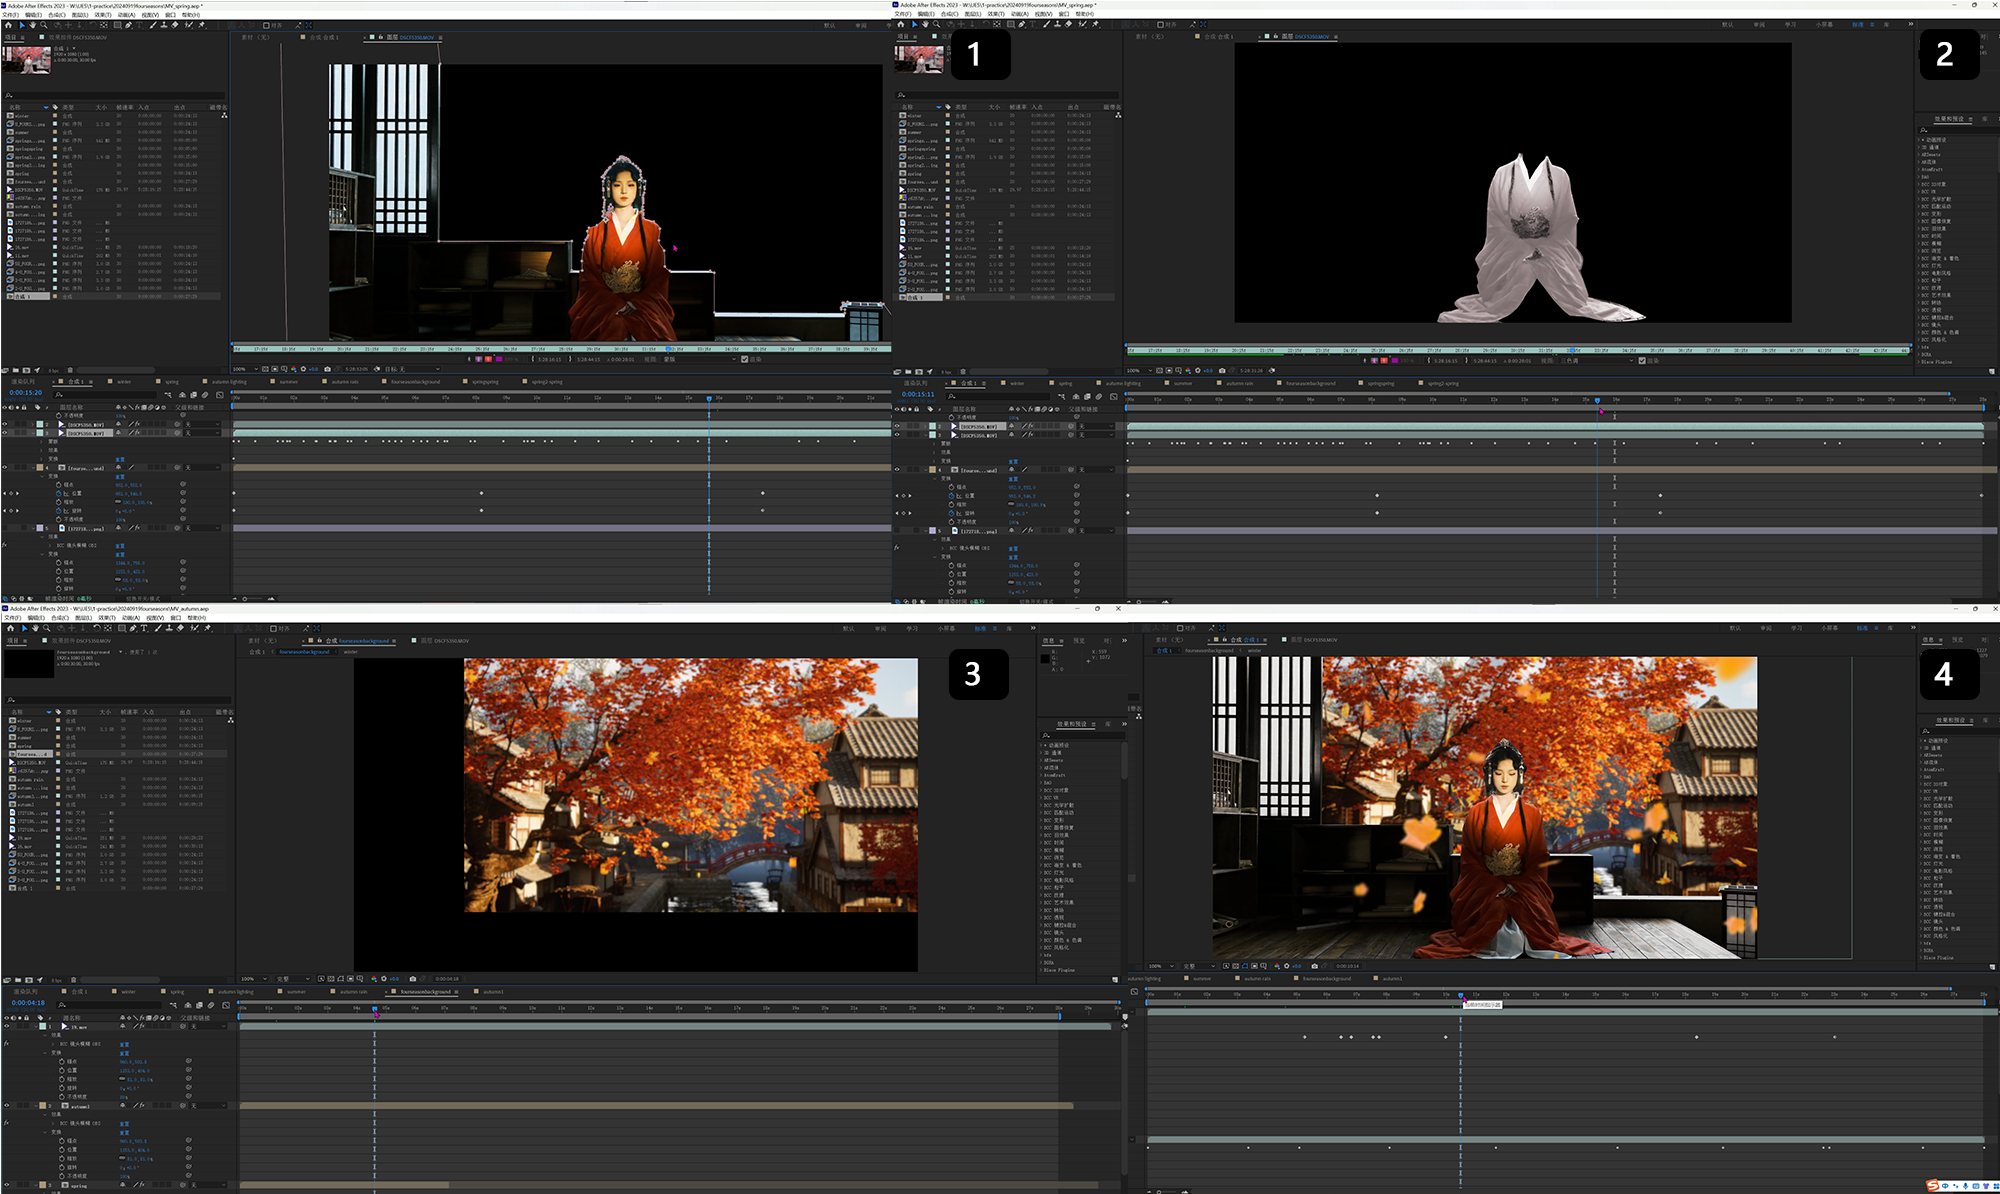2000x1194 pixels.
Task: Choose the Zoom tool in MV_autumn toolbar
Action: (47, 628)
